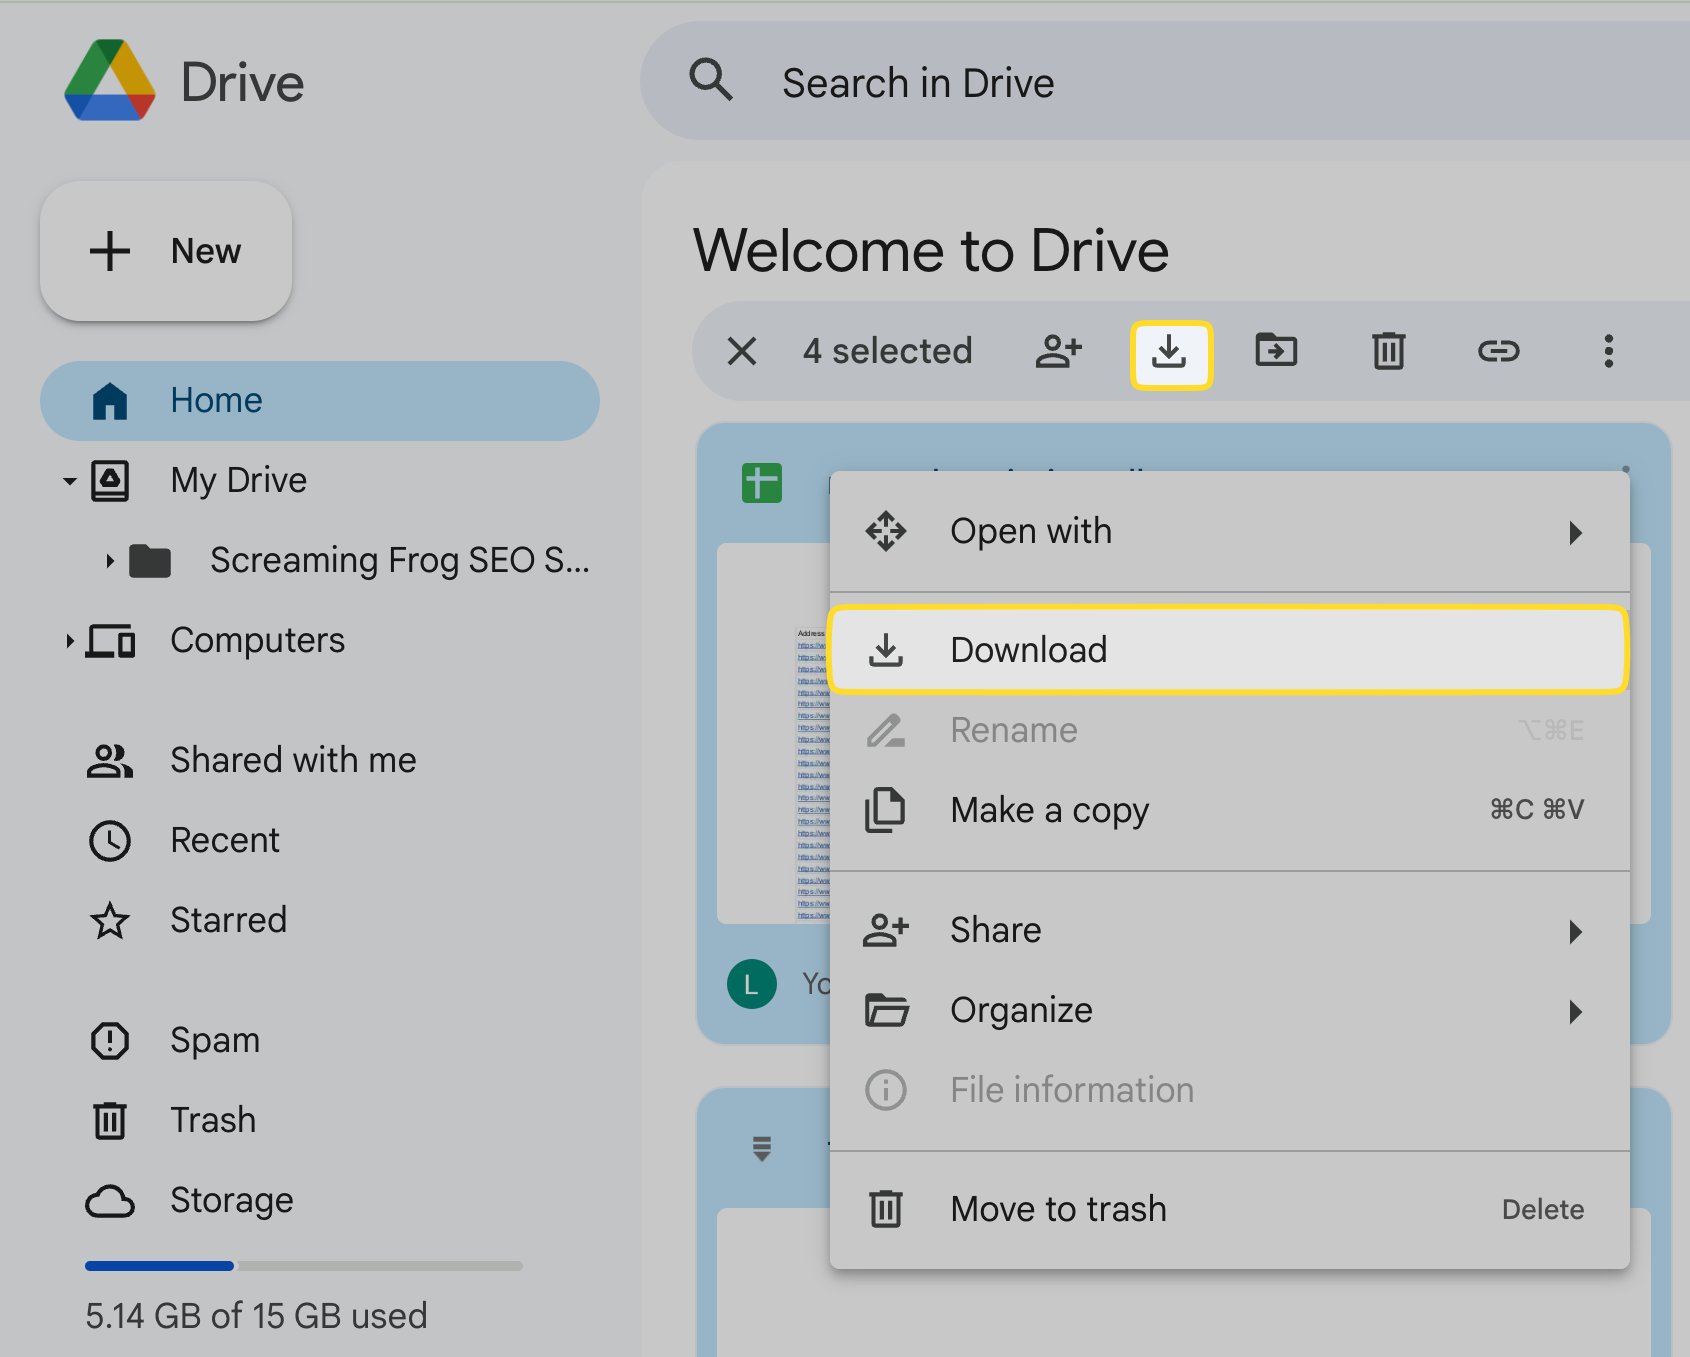1690x1357 pixels.
Task: Go to Shared with me
Action: (x=292, y=760)
